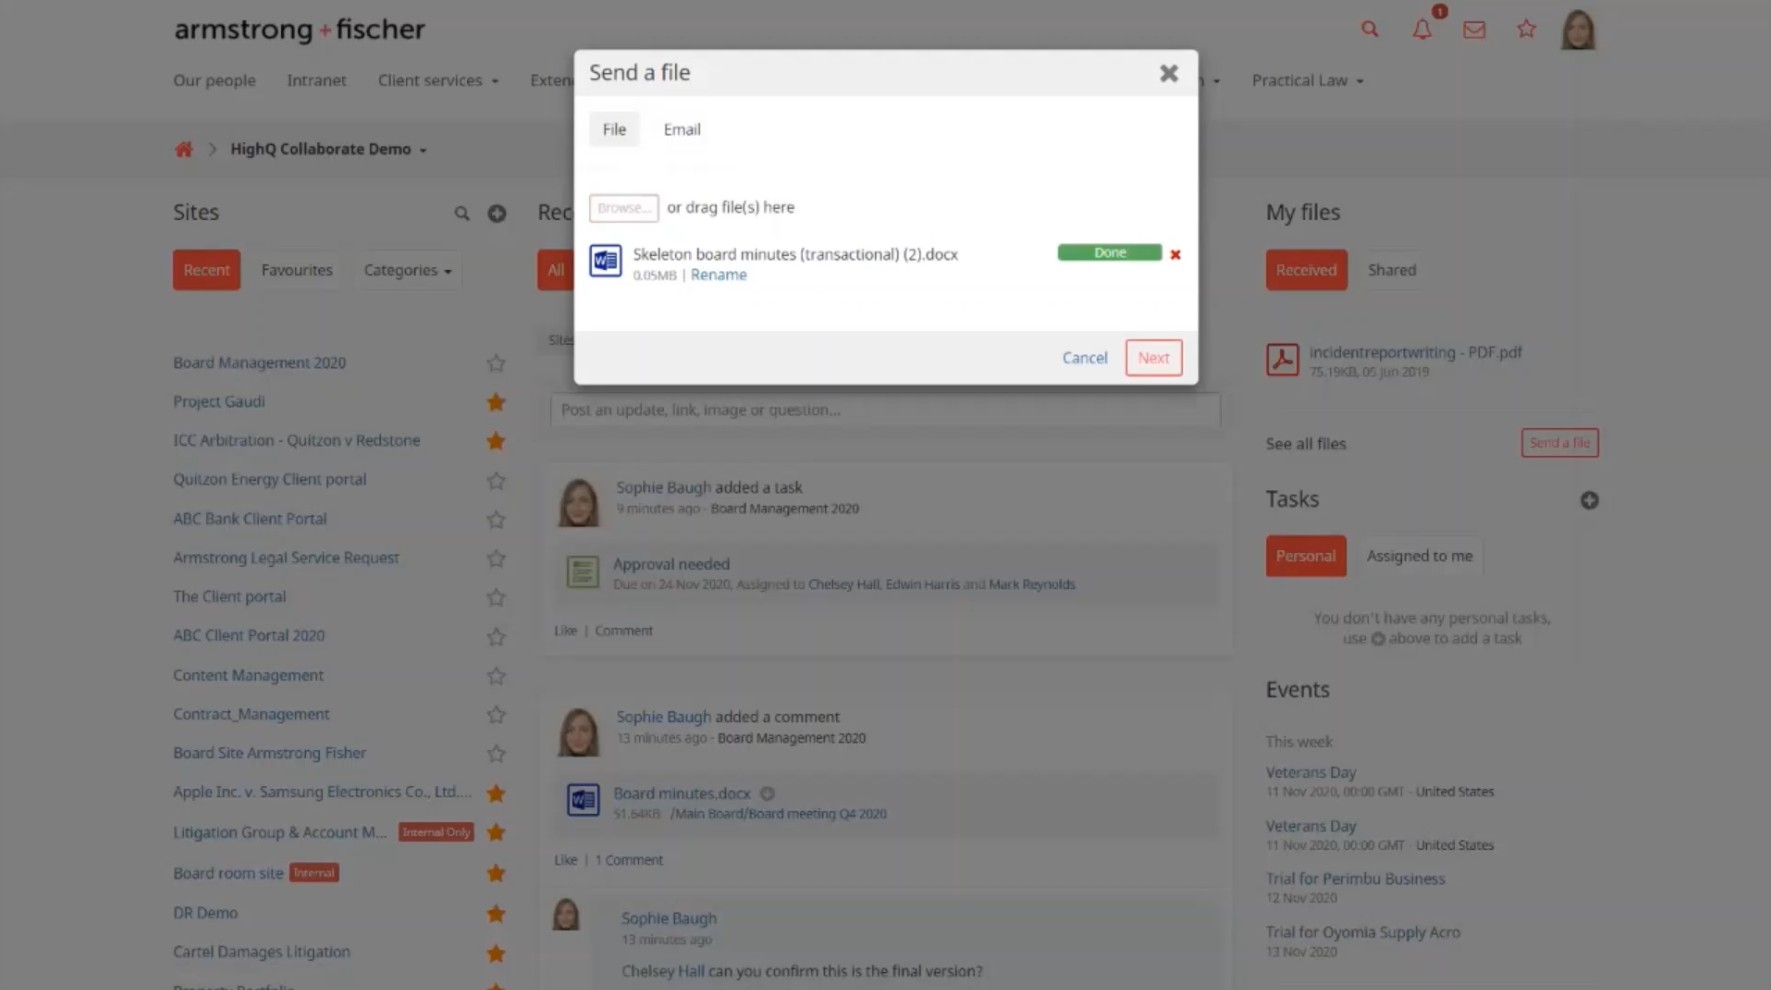The image size is (1771, 990).
Task: Open the messages envelope icon
Action: pos(1473,30)
